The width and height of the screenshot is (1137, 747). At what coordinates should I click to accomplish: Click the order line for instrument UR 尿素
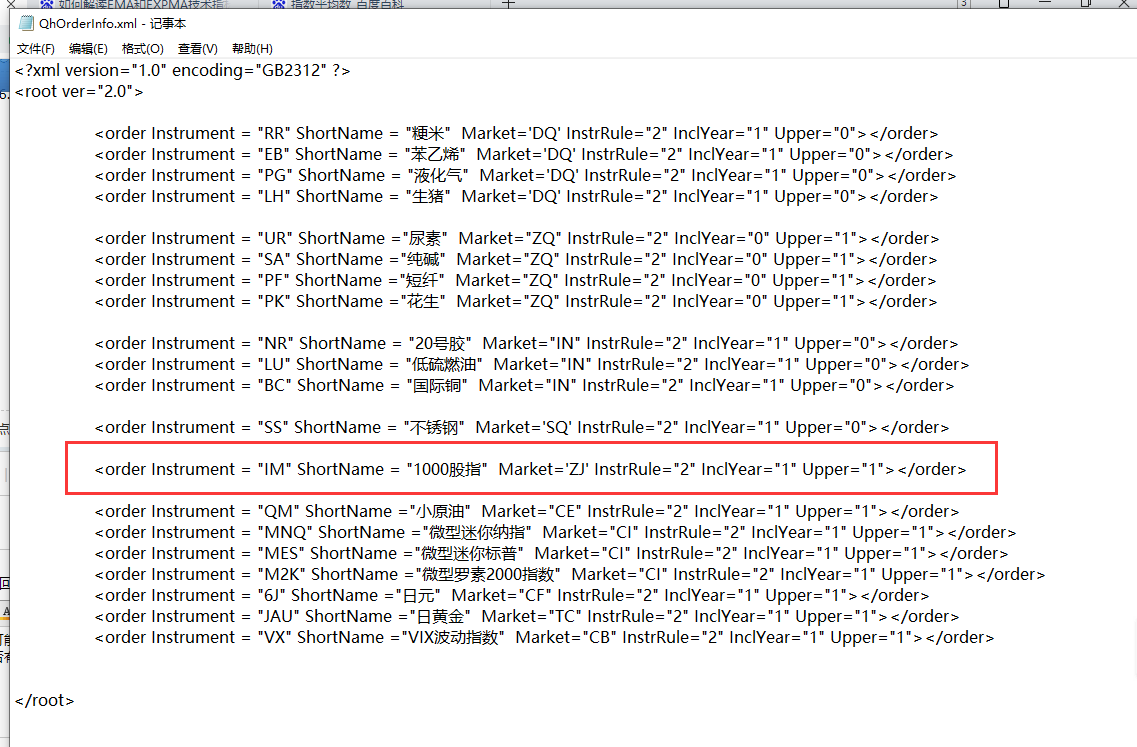point(517,239)
